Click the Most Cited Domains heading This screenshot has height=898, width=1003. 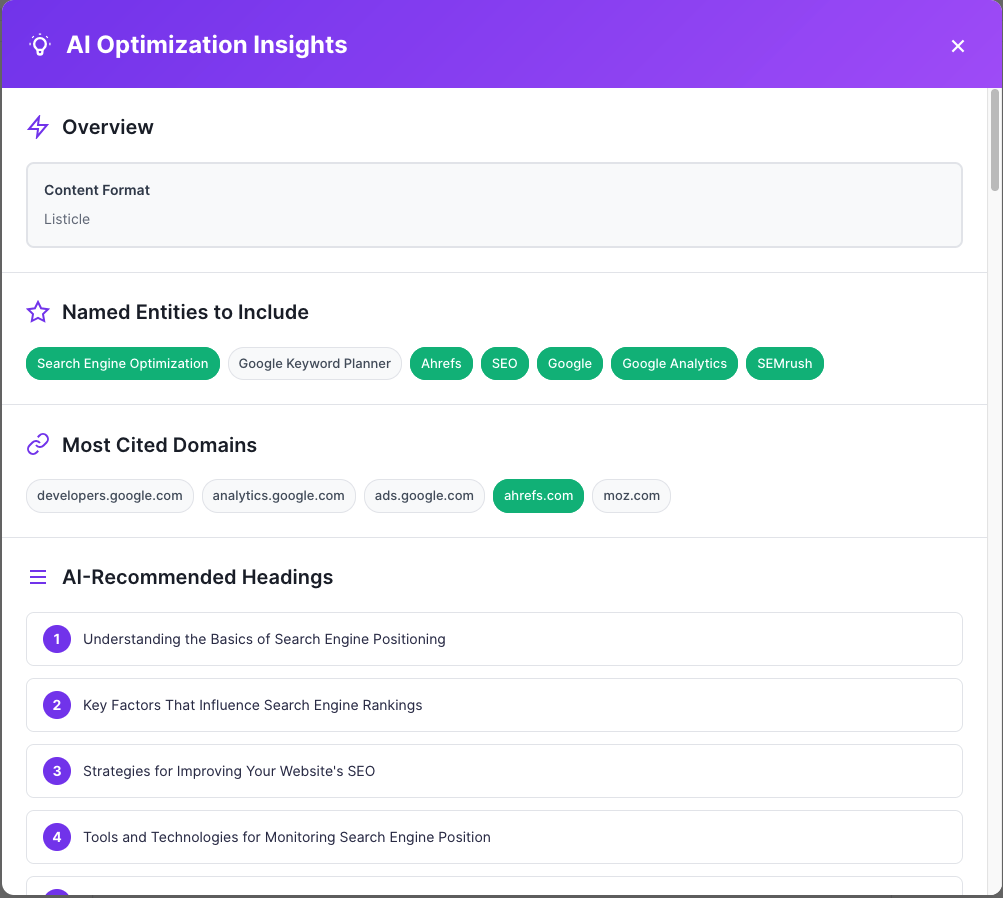tap(159, 445)
